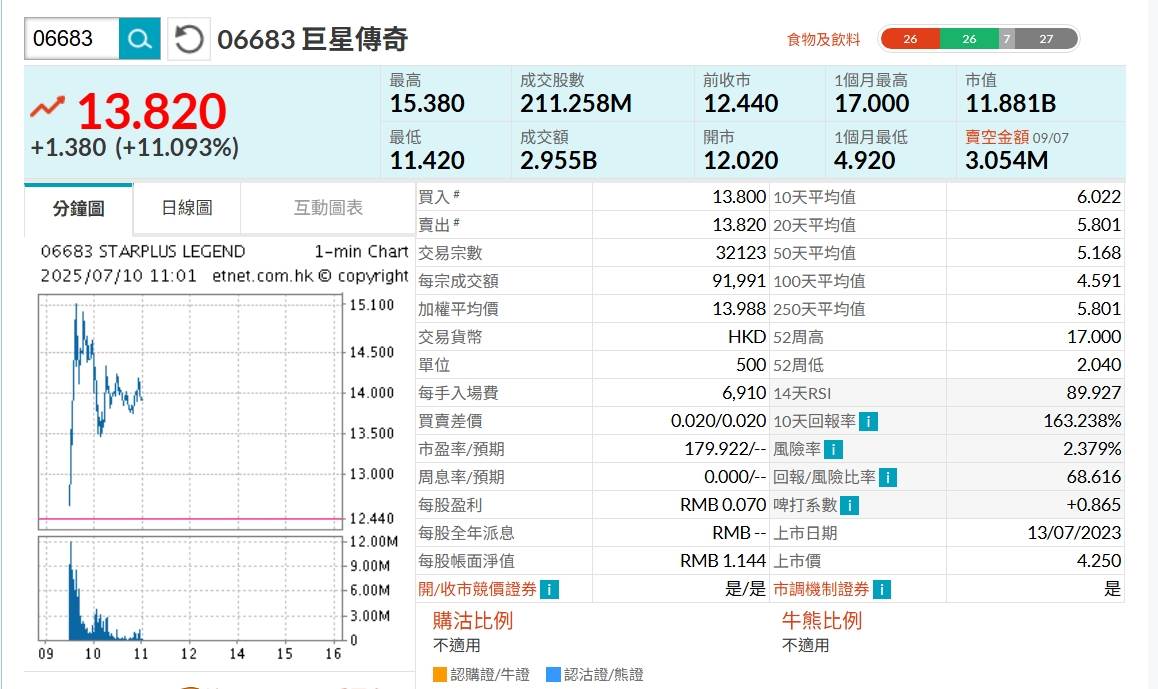Image resolution: width=1158 pixels, height=689 pixels.
Task: Click the 1-min price chart image
Action: [190, 410]
